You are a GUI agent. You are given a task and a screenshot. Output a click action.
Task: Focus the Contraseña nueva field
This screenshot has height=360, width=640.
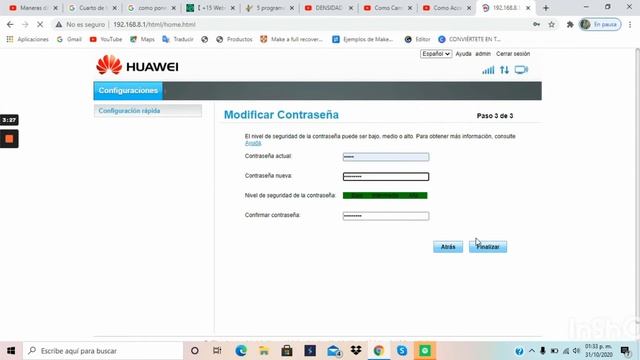tap(386, 176)
